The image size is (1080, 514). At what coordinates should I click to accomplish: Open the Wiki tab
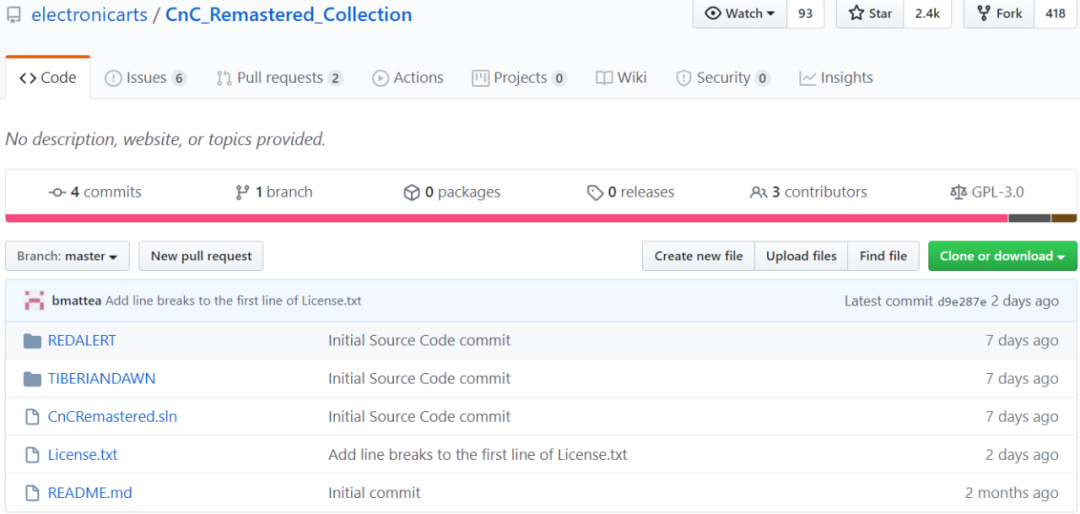tap(621, 78)
